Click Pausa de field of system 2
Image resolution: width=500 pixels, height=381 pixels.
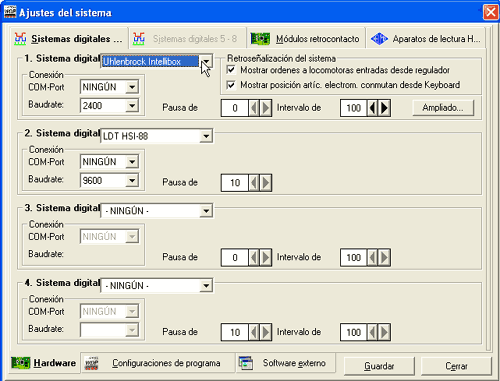pos(235,183)
